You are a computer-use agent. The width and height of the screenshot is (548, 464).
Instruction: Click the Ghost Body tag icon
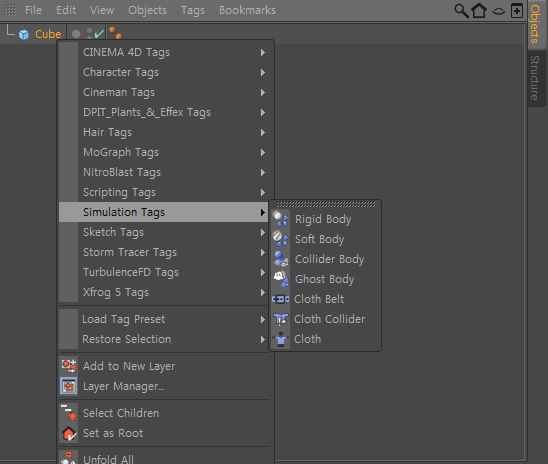click(281, 279)
